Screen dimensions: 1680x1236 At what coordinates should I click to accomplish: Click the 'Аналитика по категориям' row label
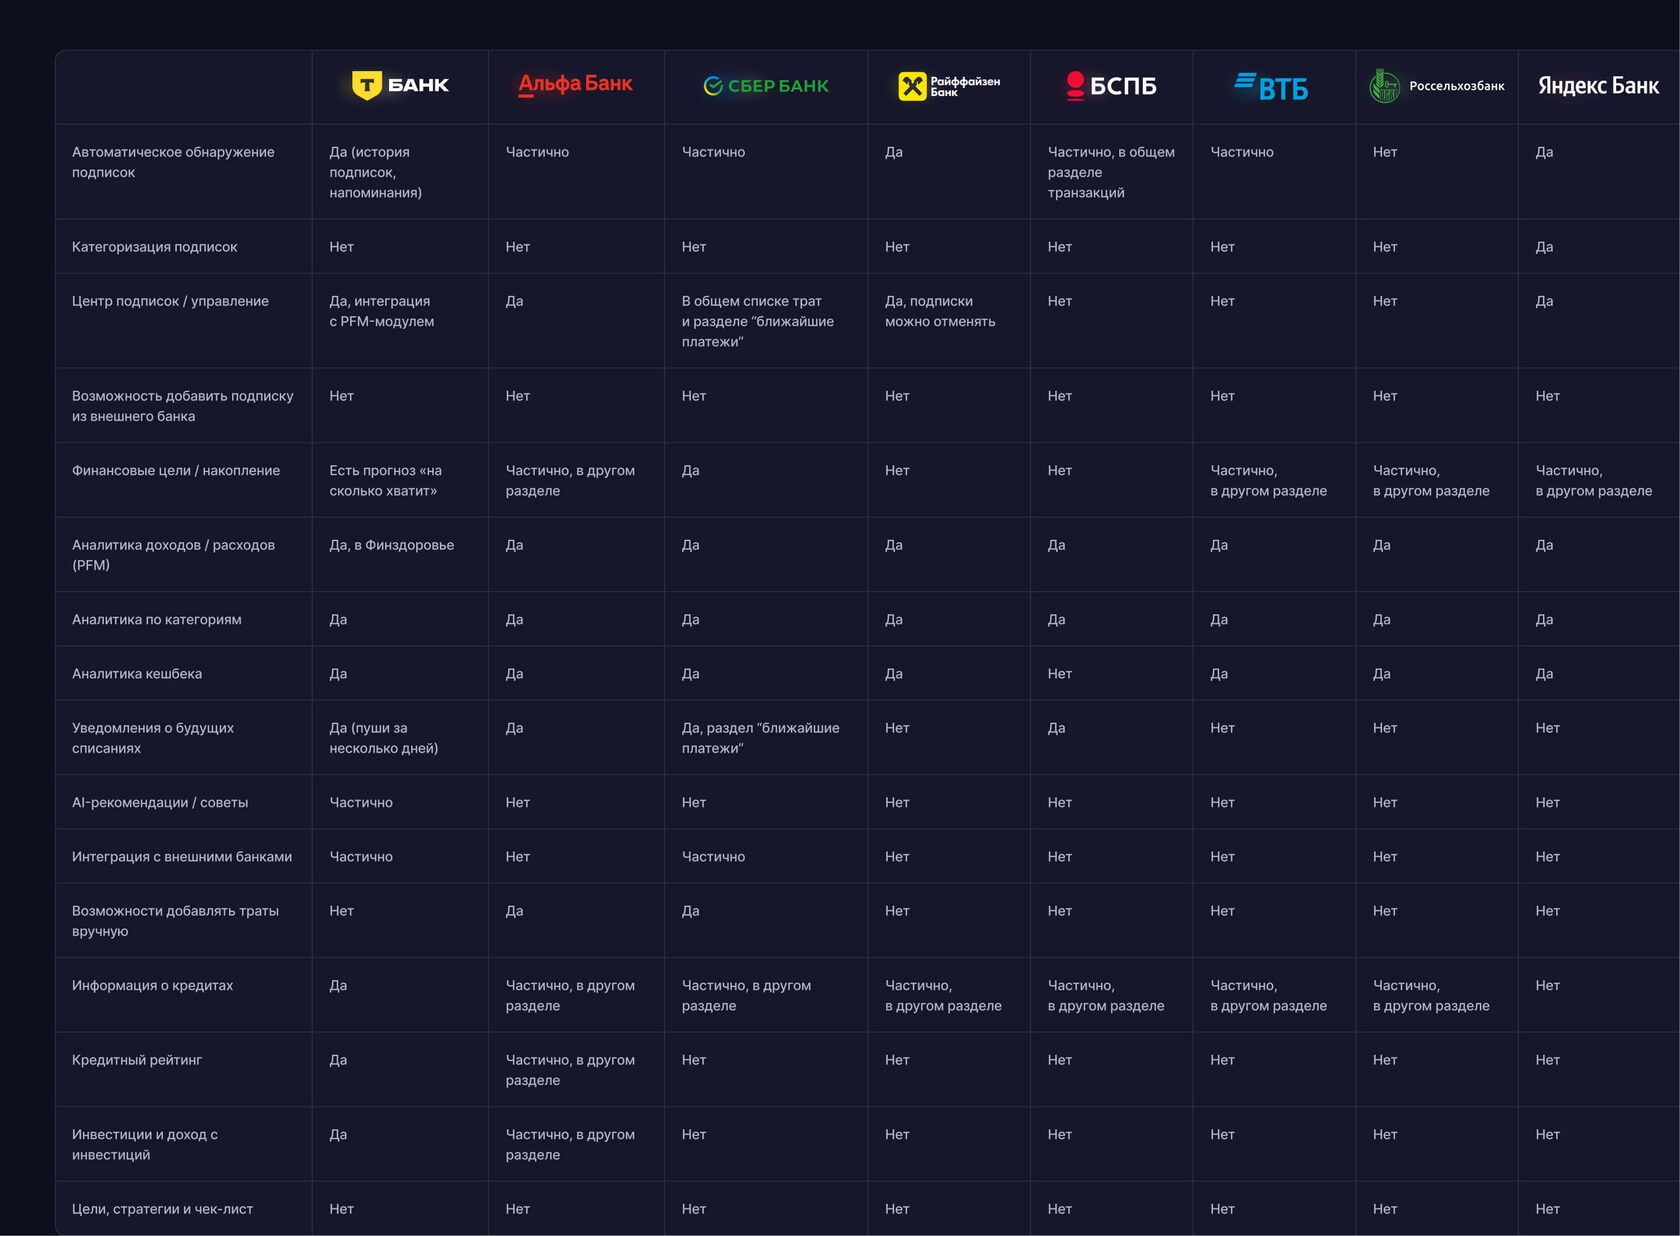point(157,620)
